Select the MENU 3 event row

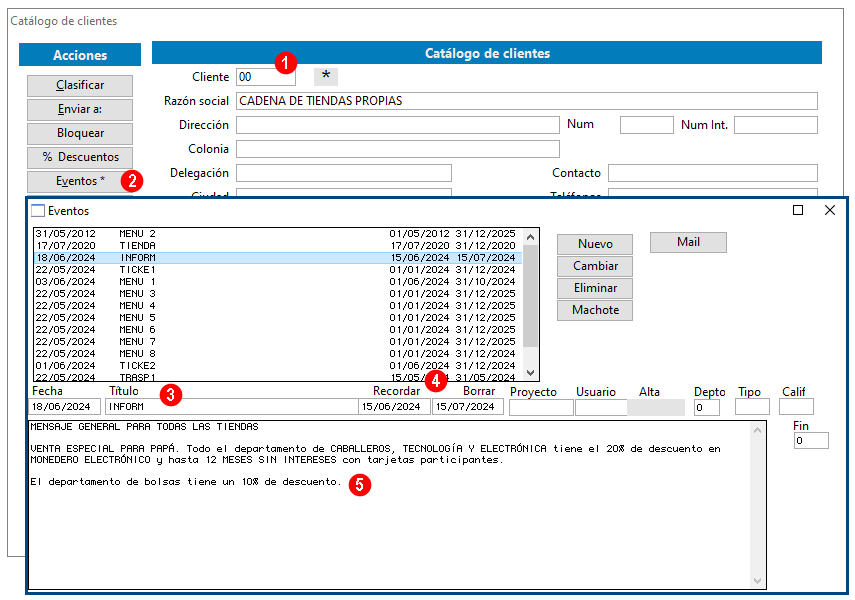click(x=278, y=294)
